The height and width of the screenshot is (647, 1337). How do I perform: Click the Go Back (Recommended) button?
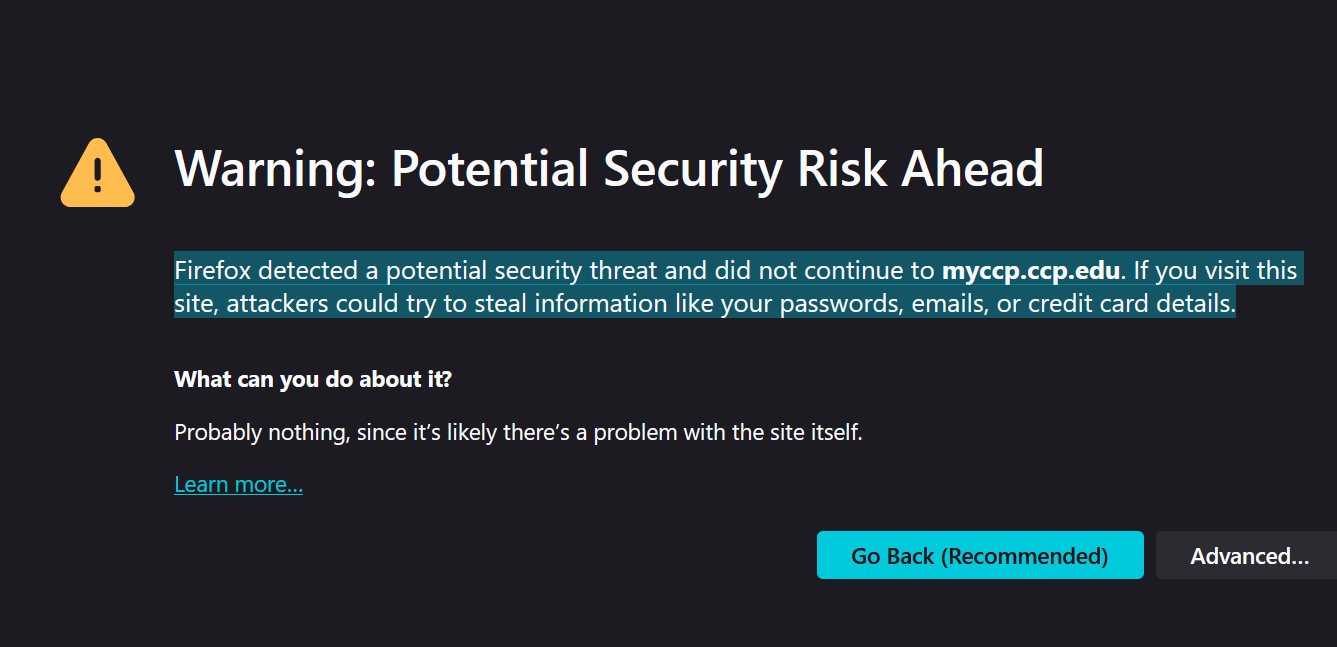979,556
